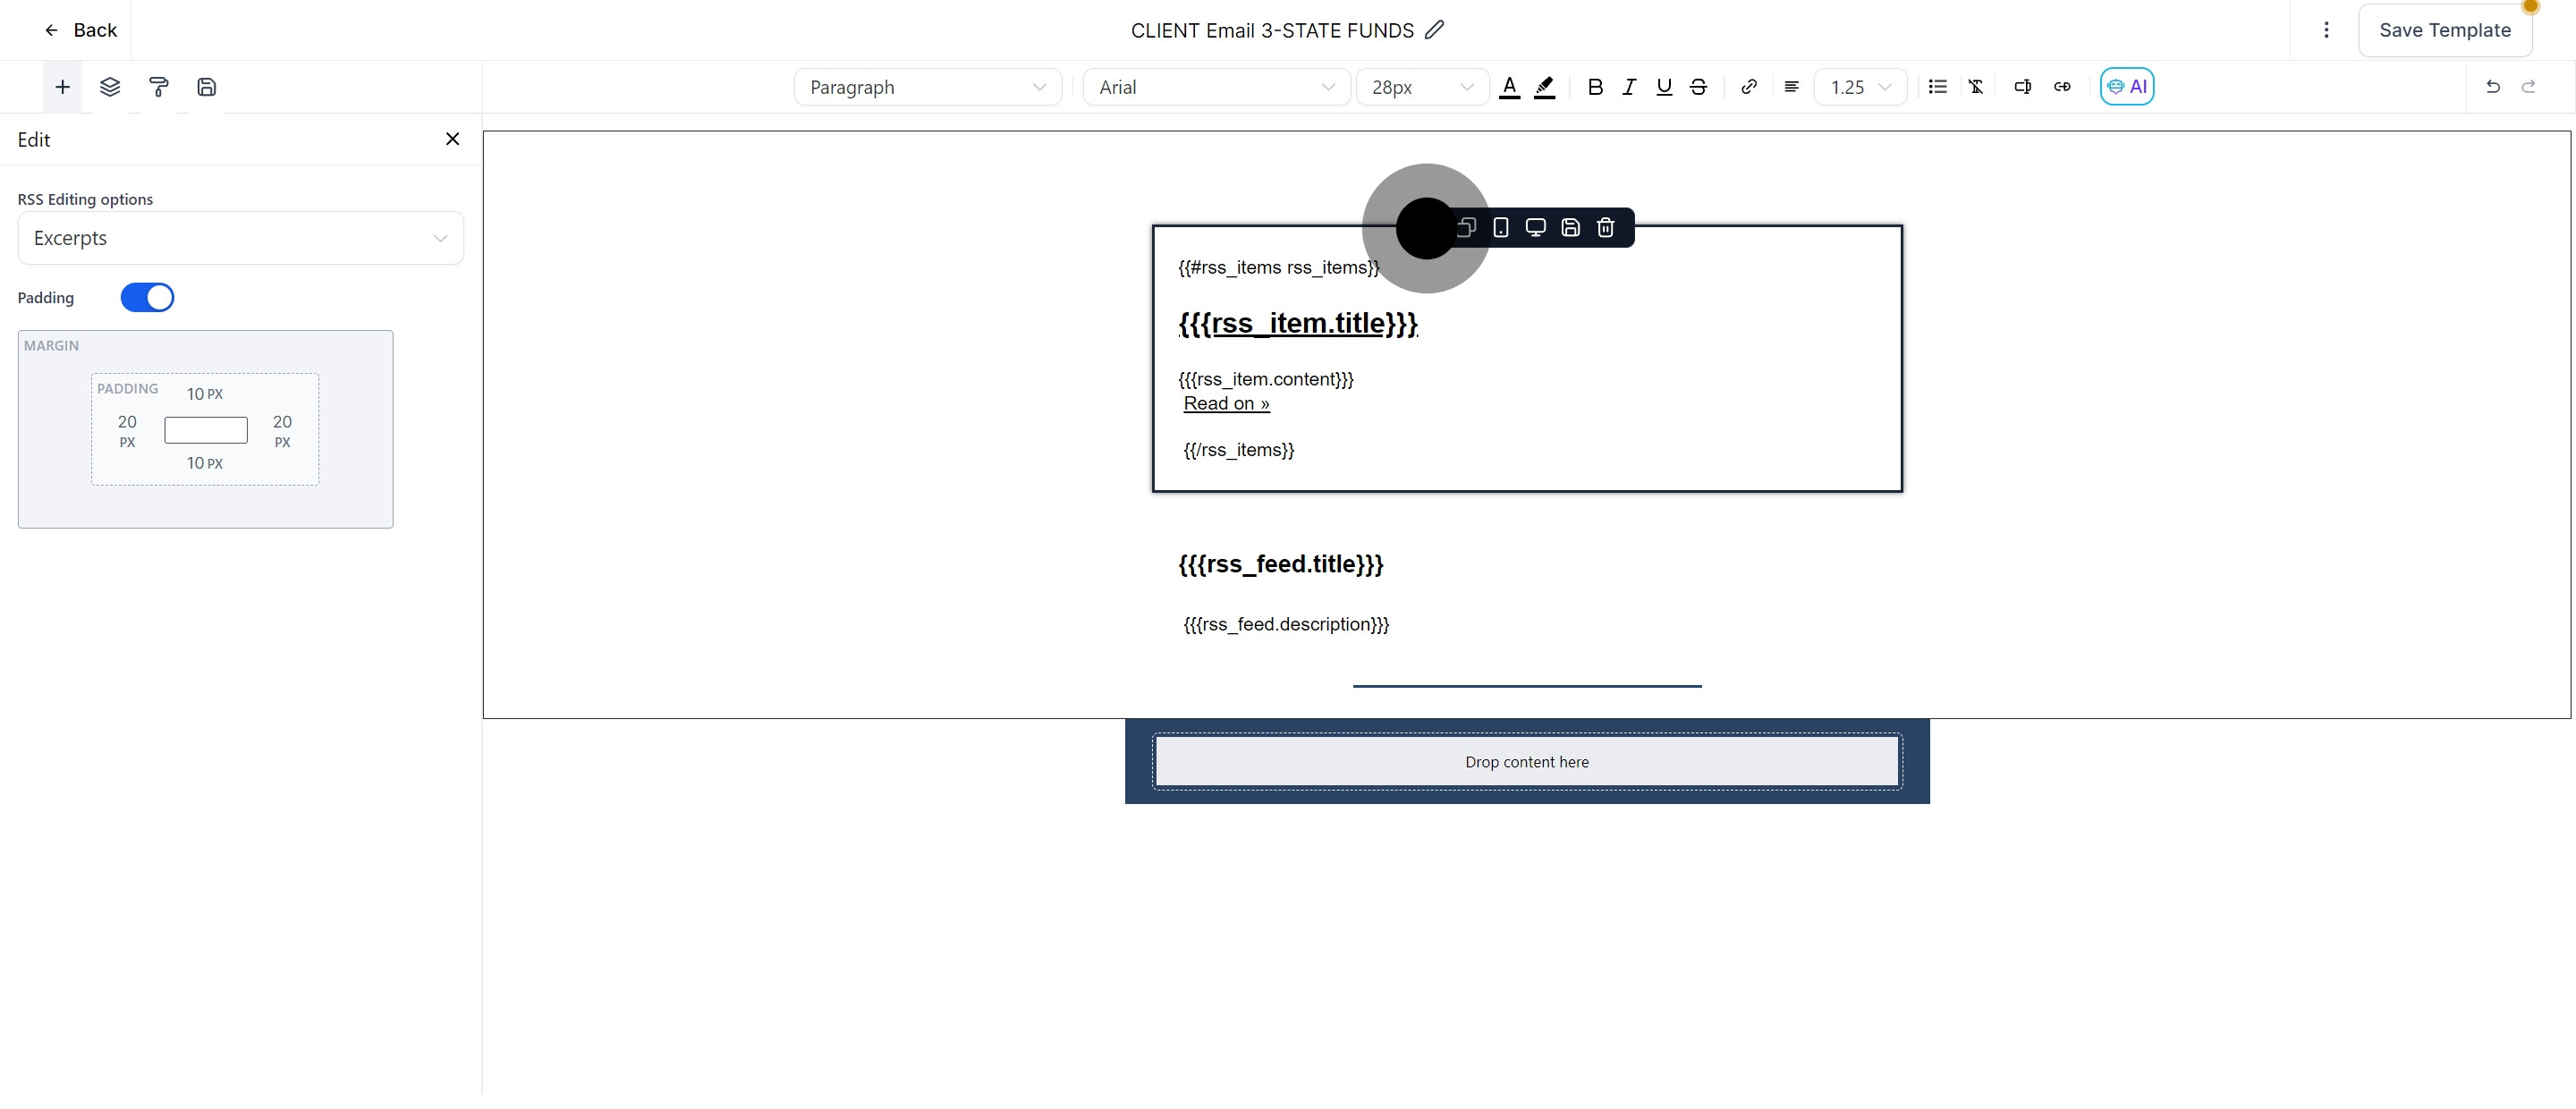Open the layers panel icon
Viewport: 2576px width, 1109px height.
[110, 87]
